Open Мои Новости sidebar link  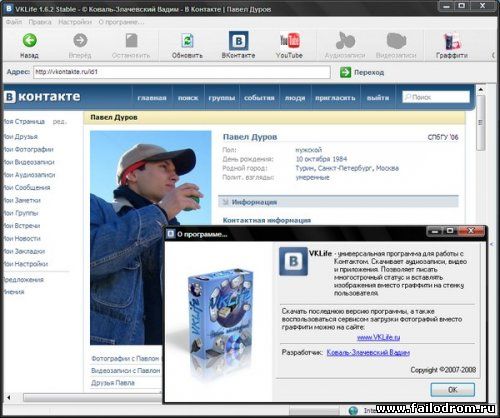[x=22, y=238]
